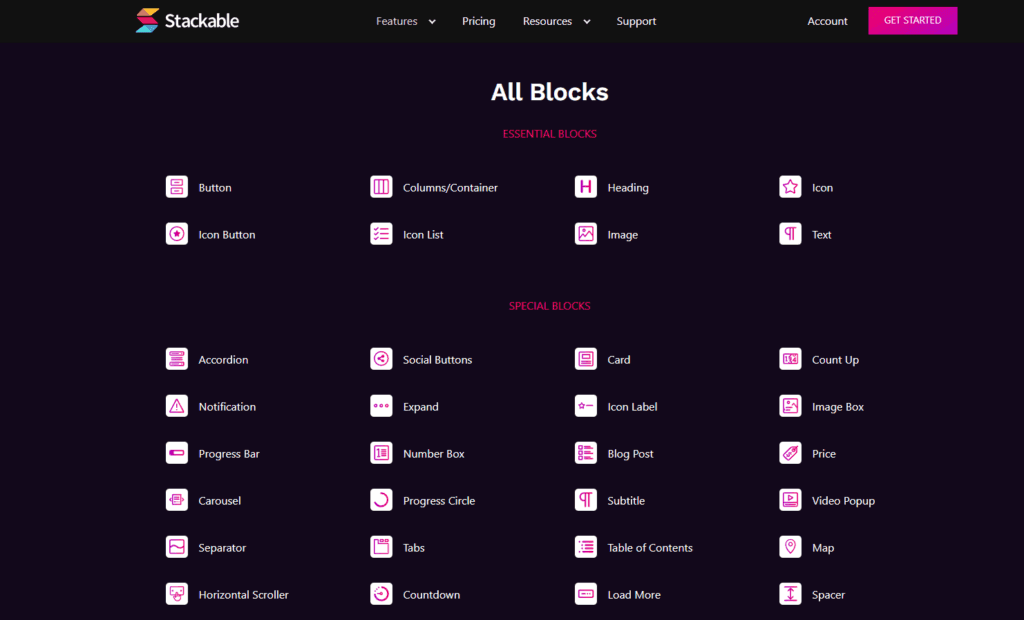Expand the Features dropdown arrow
Screen dimensions: 1024x620
click(x=432, y=22)
